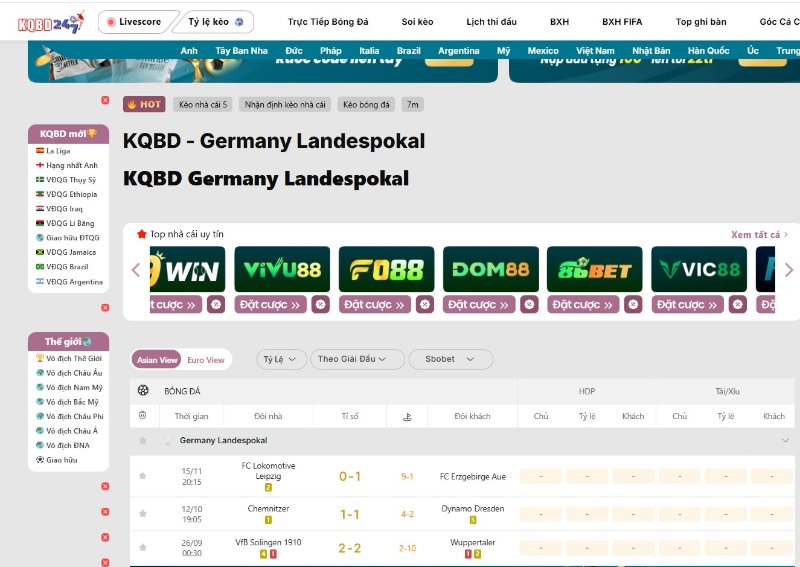Open the Theo Giải Đấu dropdown
Image resolution: width=800 pixels, height=567 pixels.
tap(357, 359)
